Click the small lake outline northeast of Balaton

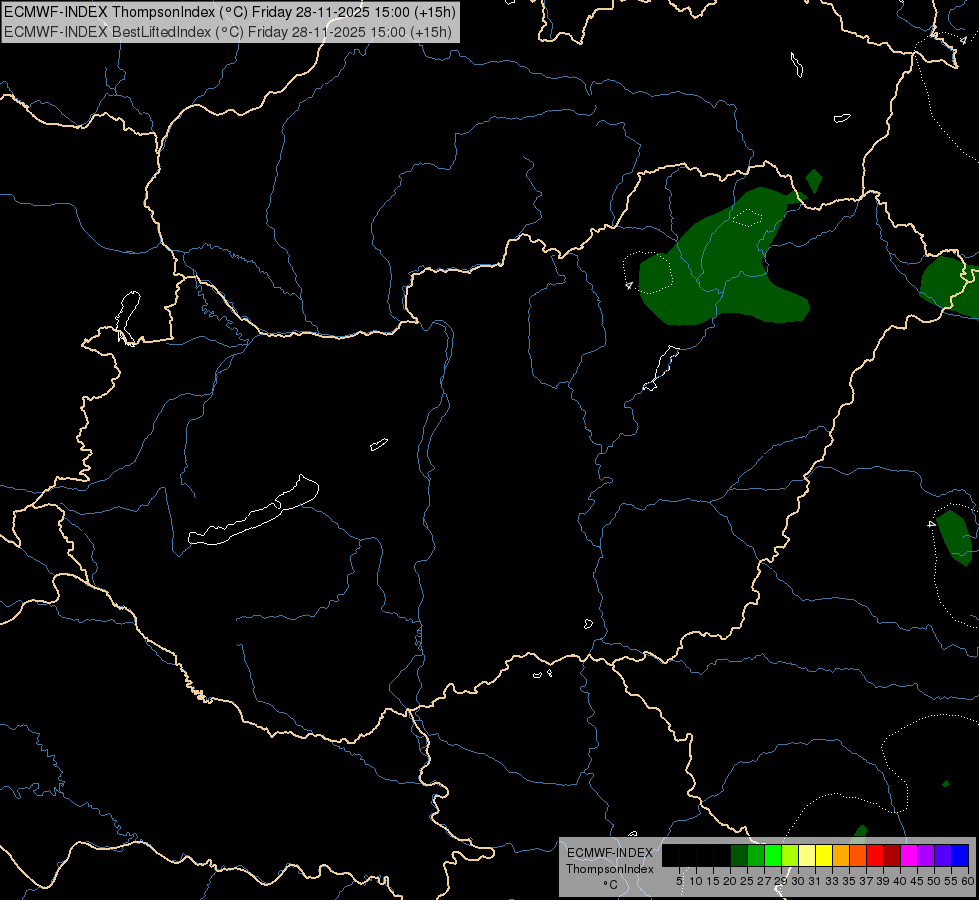(379, 444)
